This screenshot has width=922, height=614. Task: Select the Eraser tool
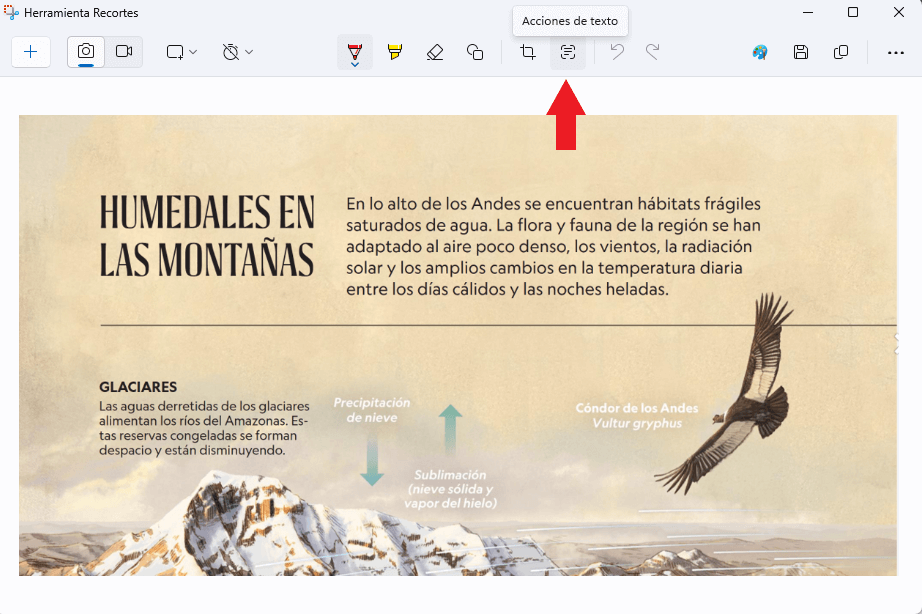tap(435, 52)
